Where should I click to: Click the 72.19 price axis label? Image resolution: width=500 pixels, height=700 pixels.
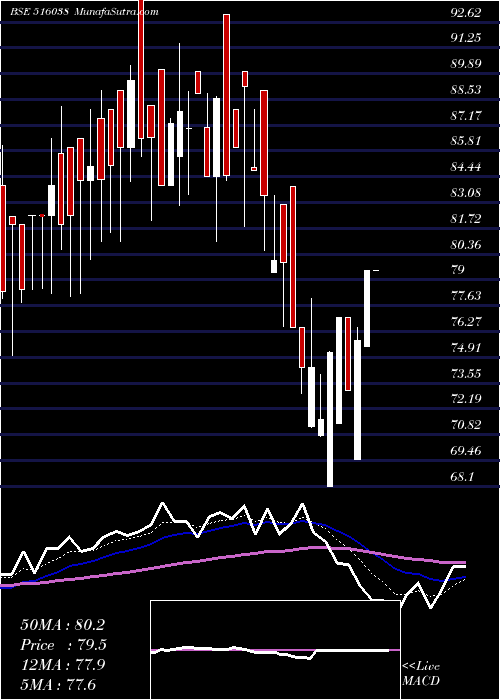click(x=466, y=399)
